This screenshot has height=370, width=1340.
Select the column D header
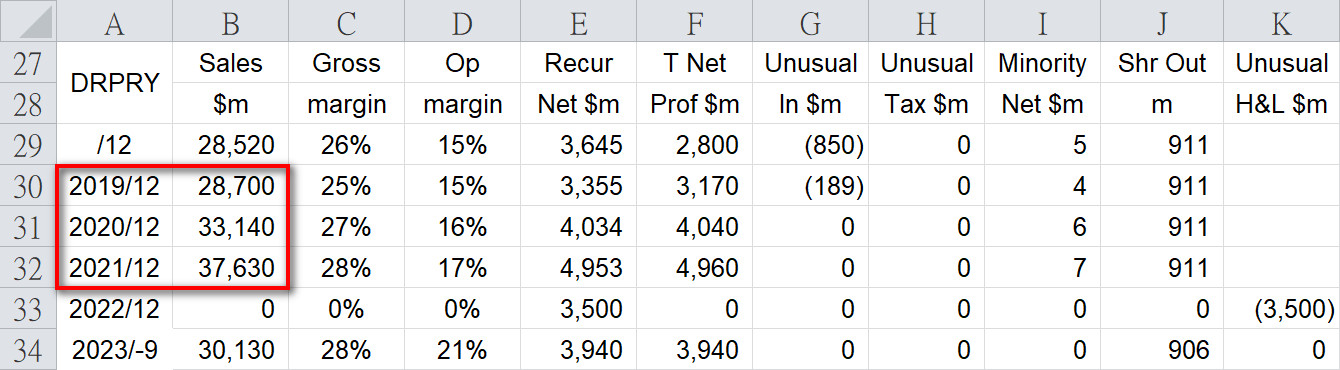[462, 20]
